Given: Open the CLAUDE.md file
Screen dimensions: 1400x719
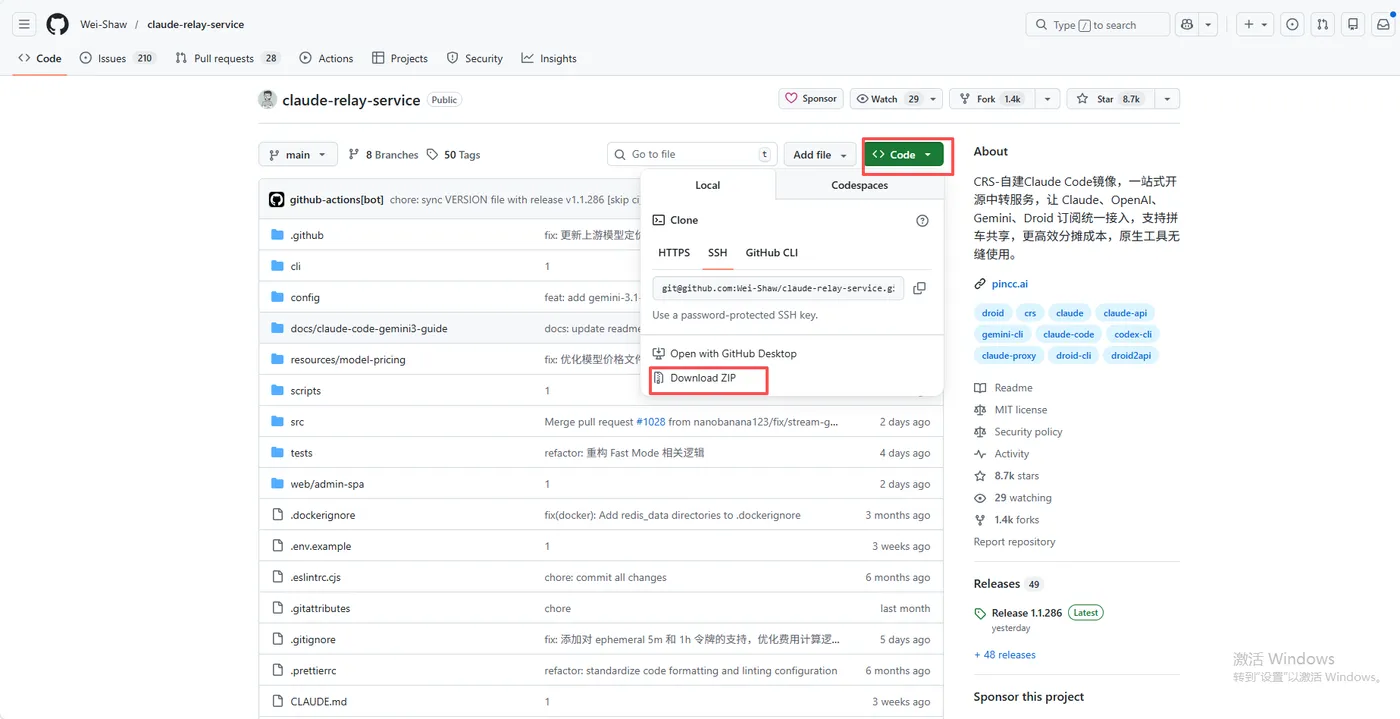Looking at the screenshot, I should (318, 702).
